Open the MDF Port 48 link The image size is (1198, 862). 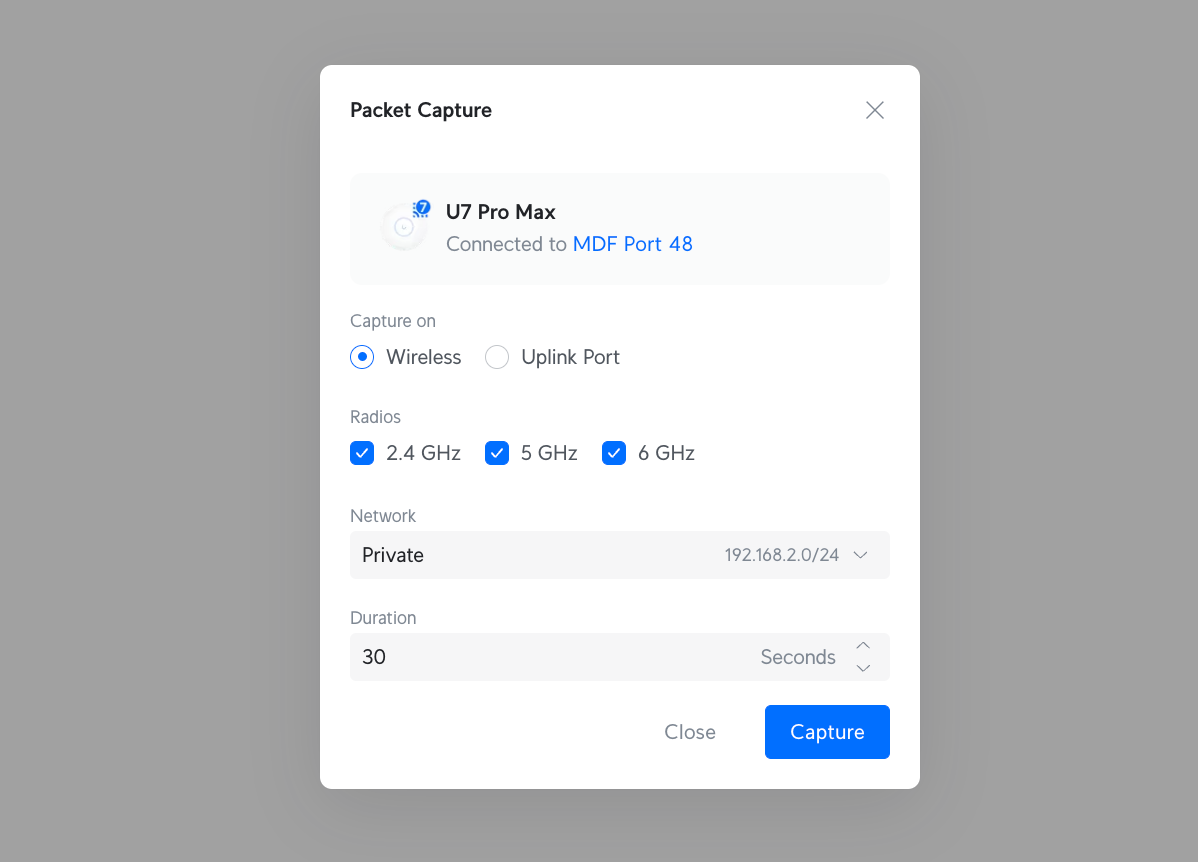tap(633, 244)
